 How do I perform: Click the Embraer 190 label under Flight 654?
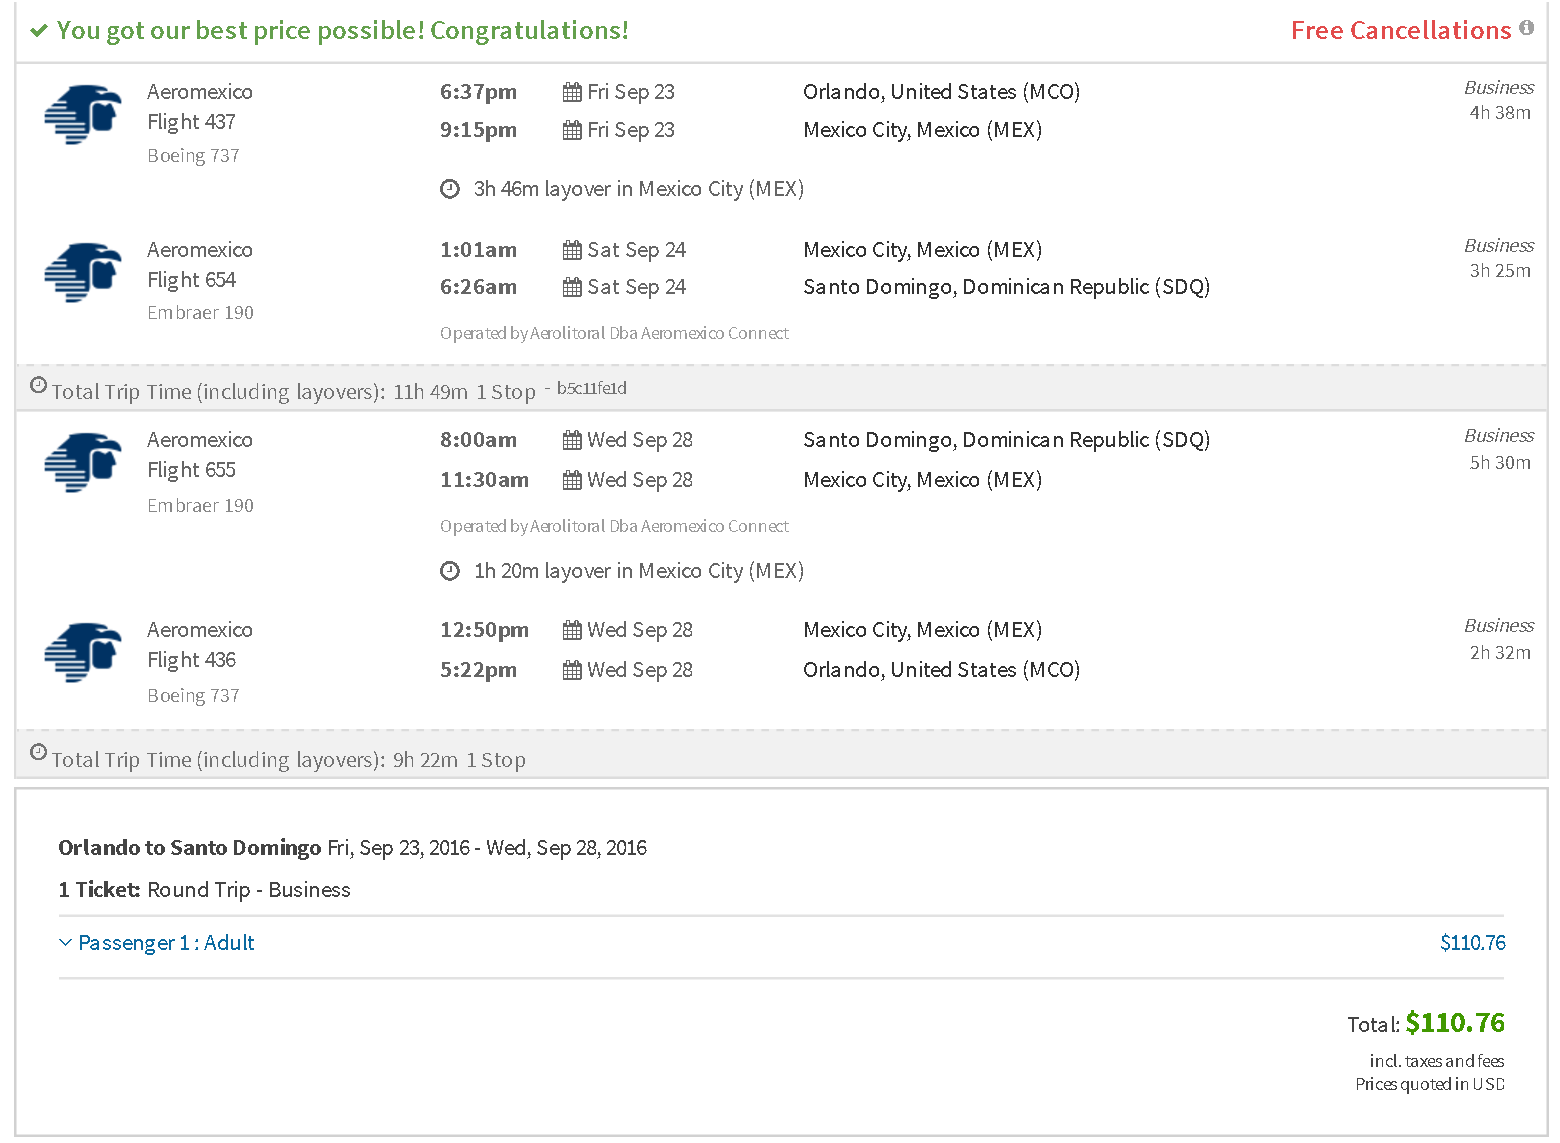coord(200,313)
